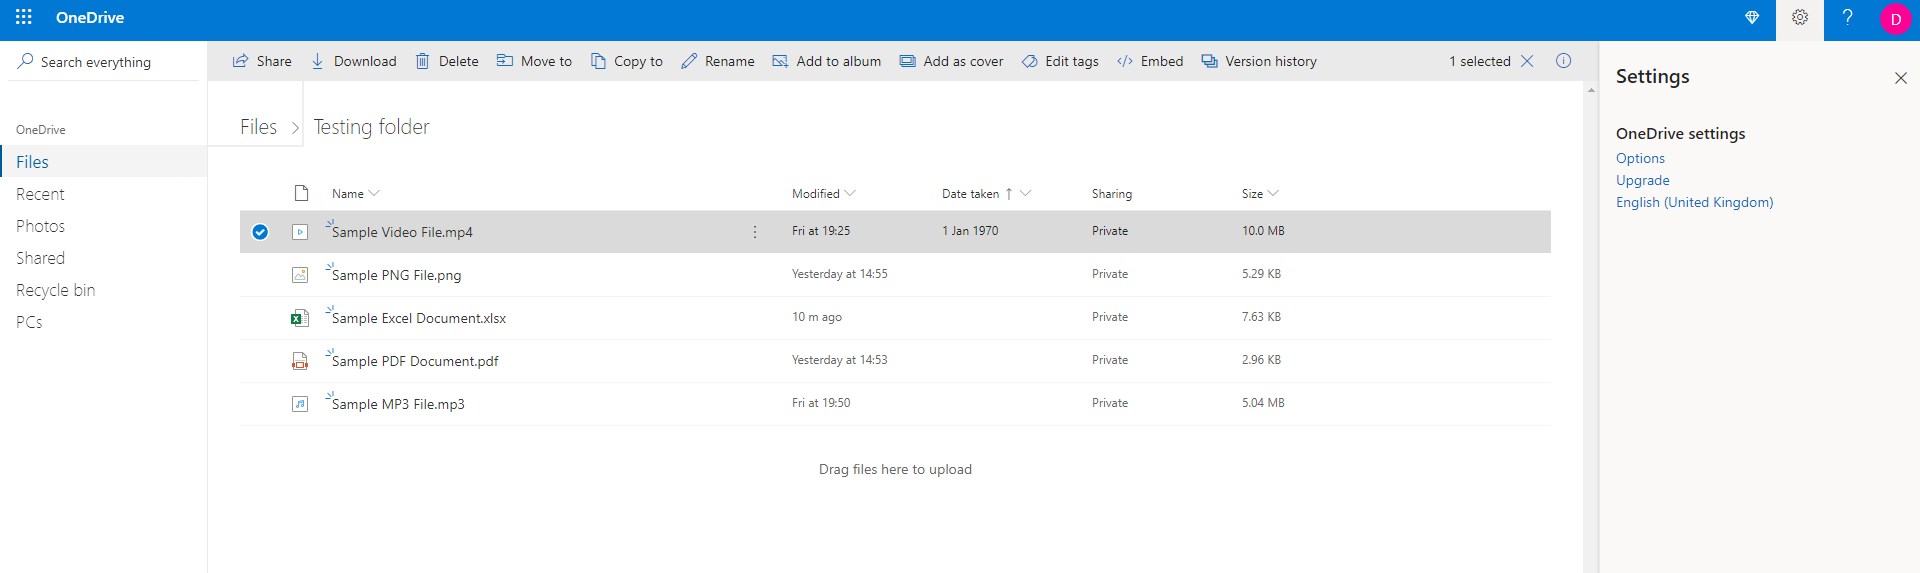Viewport: 1920px width, 573px height.
Task: Open the details info pane icon
Action: point(1564,61)
